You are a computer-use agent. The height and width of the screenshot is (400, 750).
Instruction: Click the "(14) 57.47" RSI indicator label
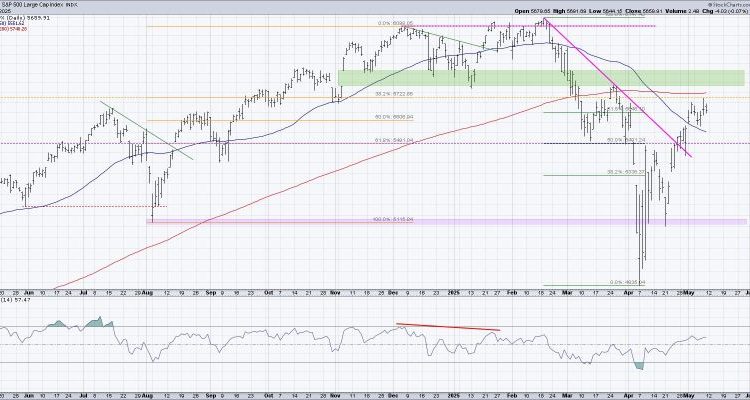click(13, 300)
